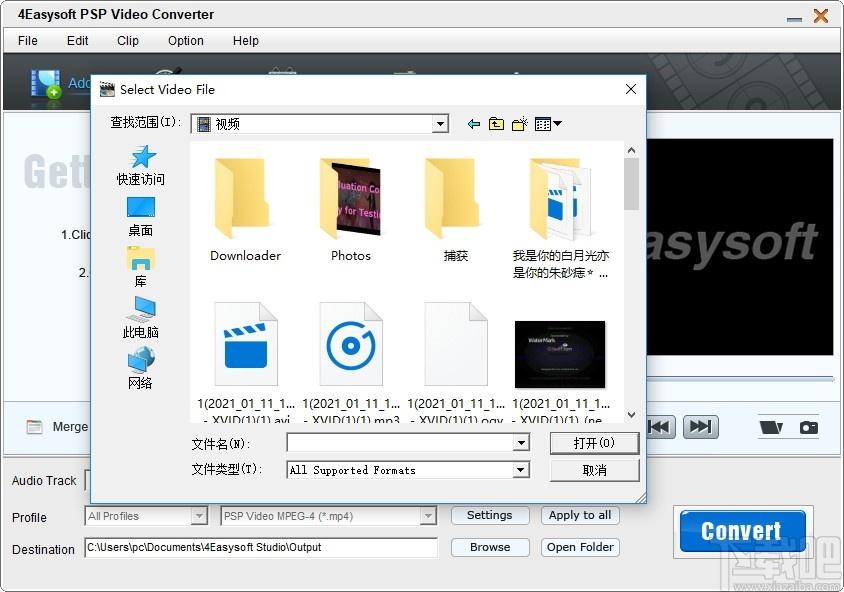844x592 pixels.
Task: Close the Select Video File dialog
Action: point(631,89)
